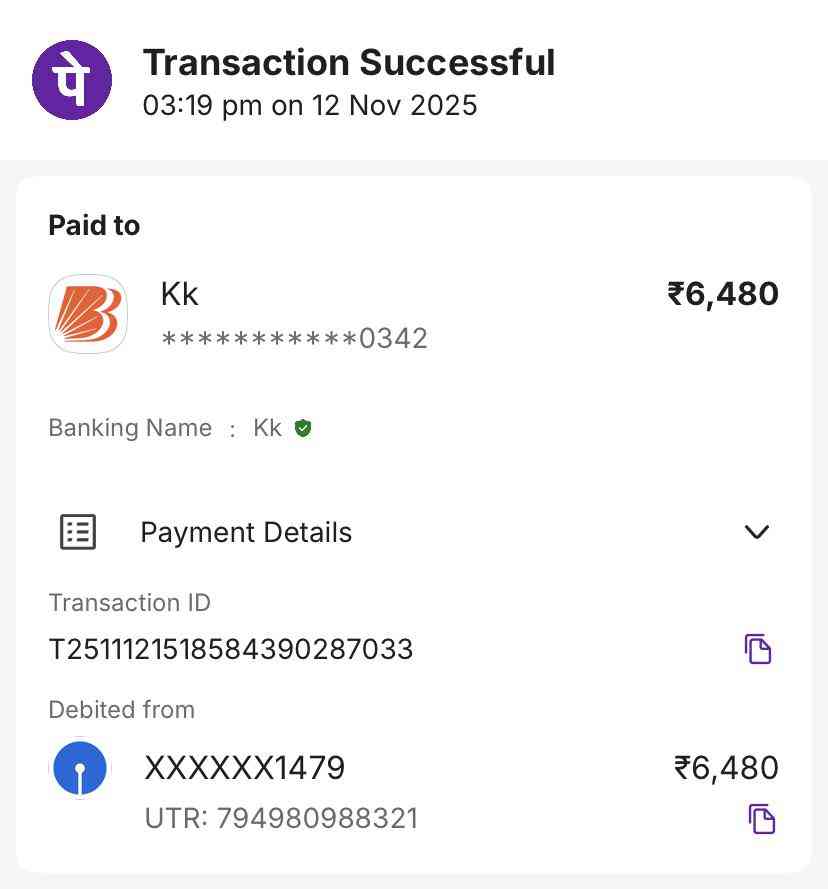828x889 pixels.
Task: Copy the UTR number
Action: [x=762, y=818]
